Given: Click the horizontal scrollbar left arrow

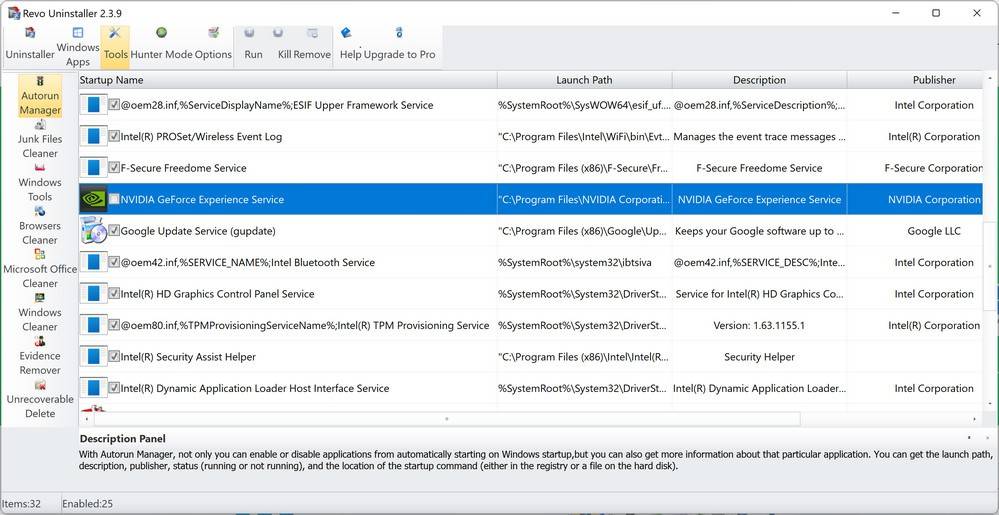Looking at the screenshot, I should click(87, 419).
